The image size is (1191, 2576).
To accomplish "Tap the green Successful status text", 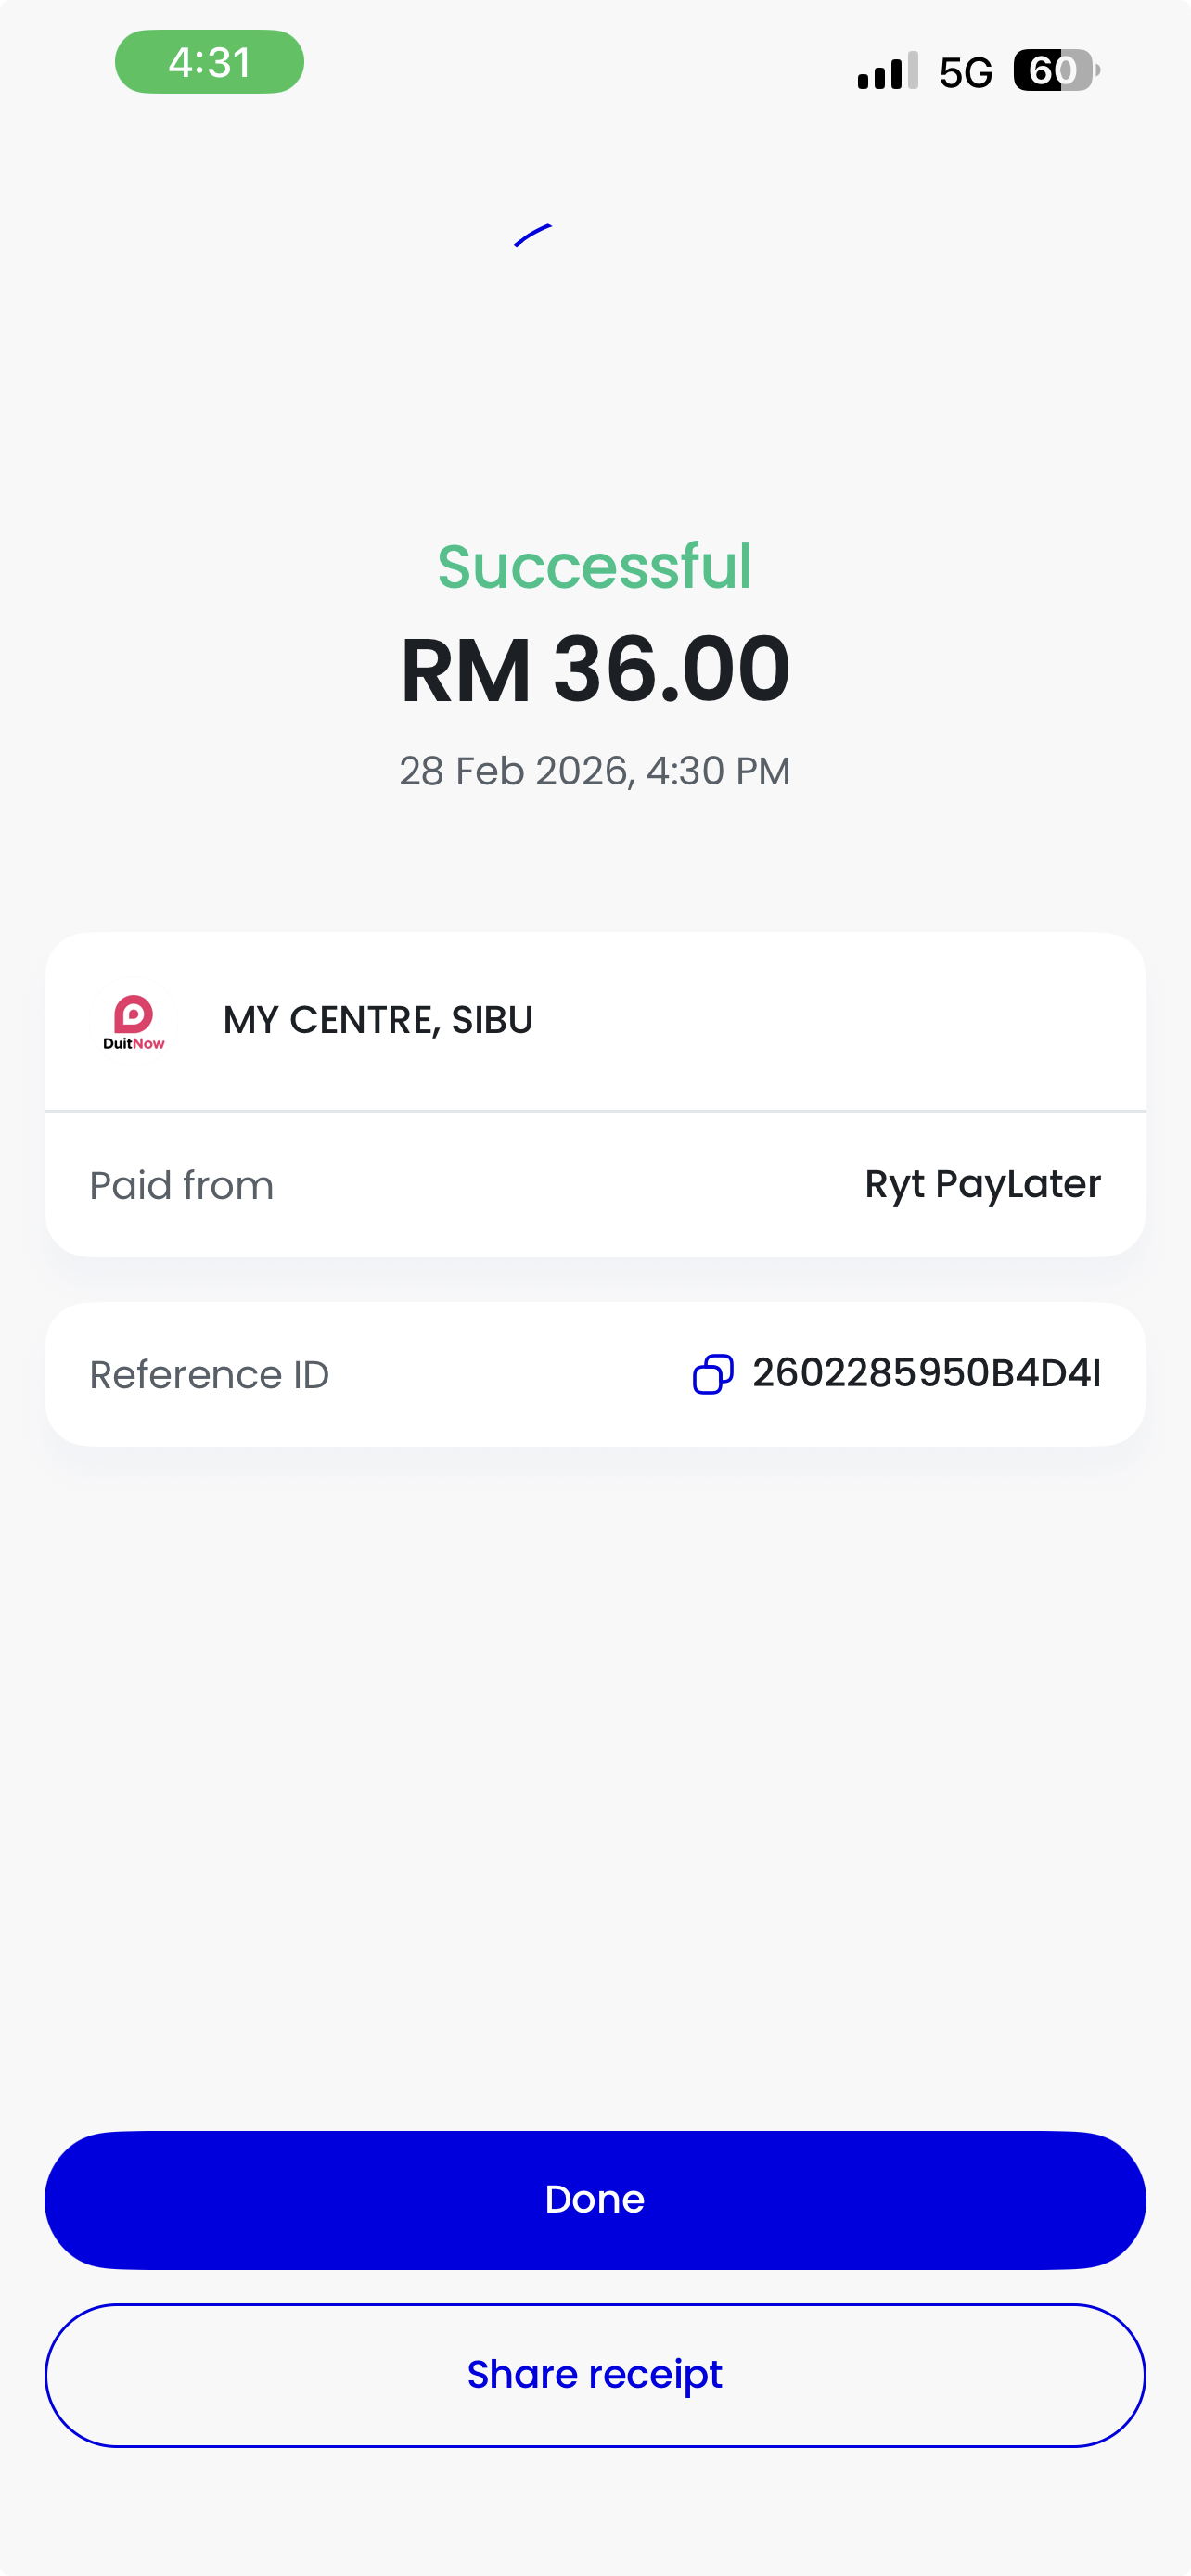I will [x=595, y=566].
